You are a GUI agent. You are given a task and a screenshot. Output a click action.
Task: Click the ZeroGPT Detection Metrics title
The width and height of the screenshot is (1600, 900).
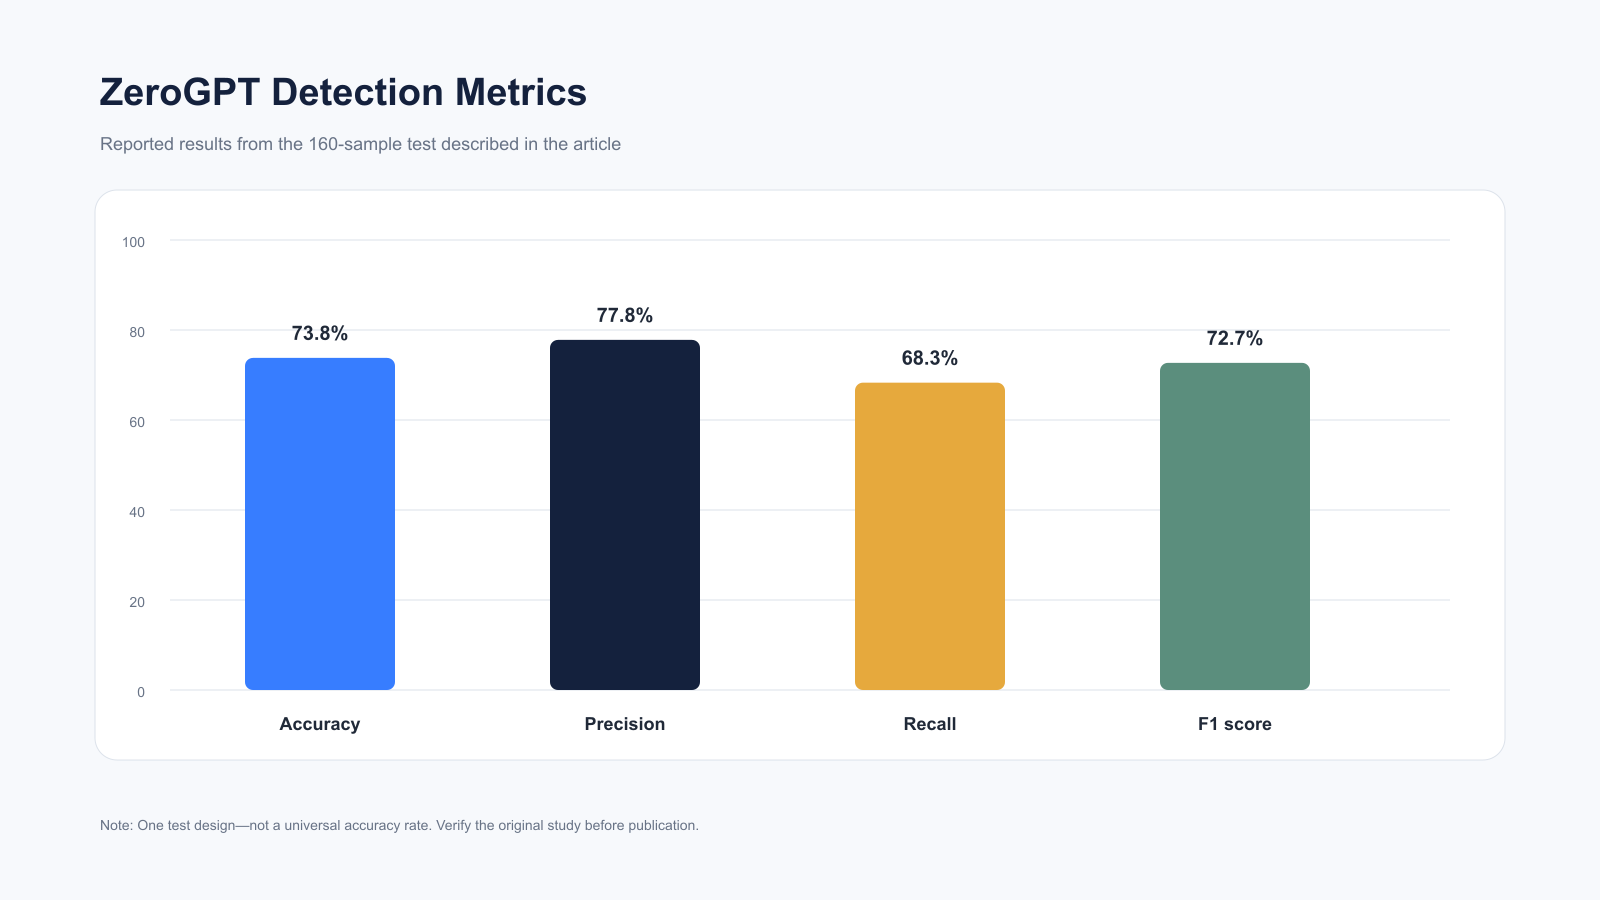point(343,92)
